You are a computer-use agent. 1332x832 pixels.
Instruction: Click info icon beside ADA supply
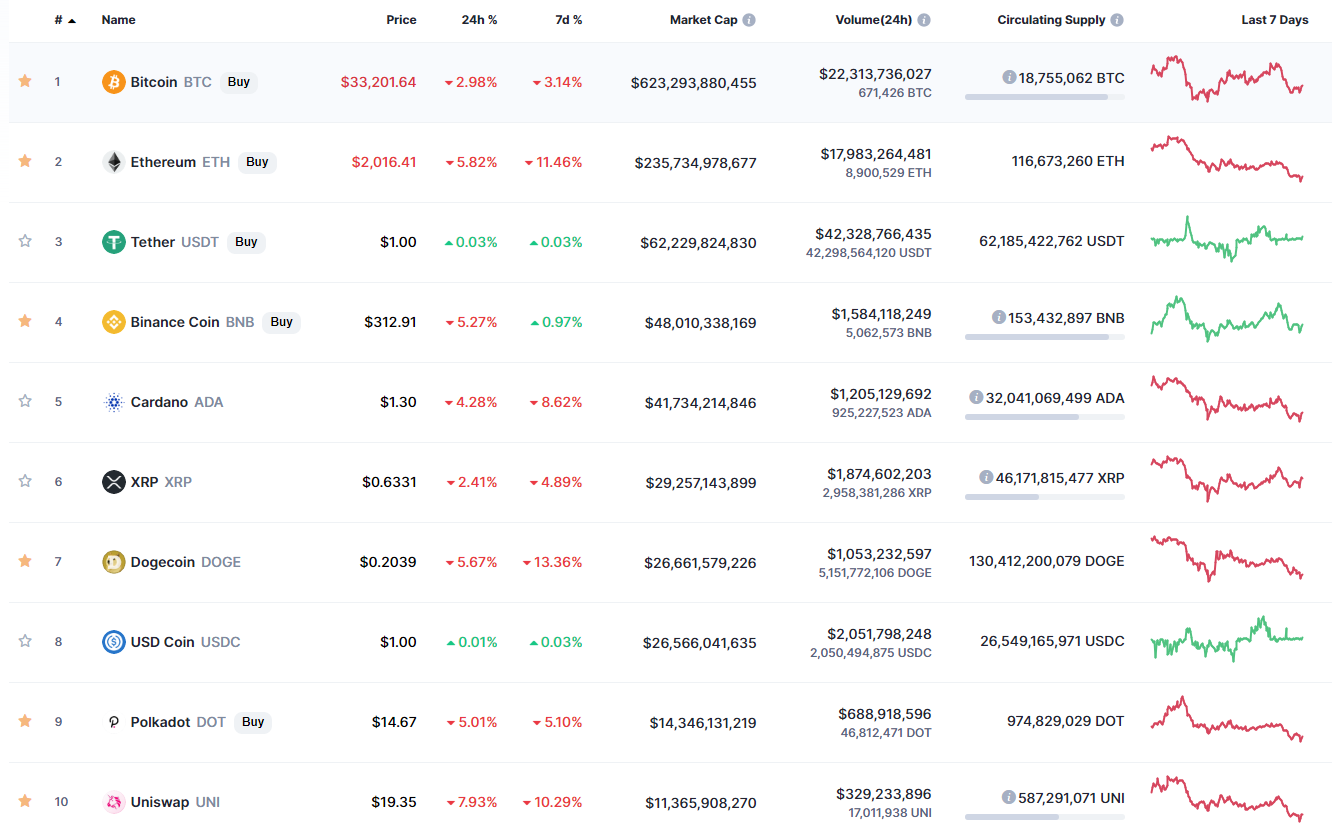click(x=976, y=398)
